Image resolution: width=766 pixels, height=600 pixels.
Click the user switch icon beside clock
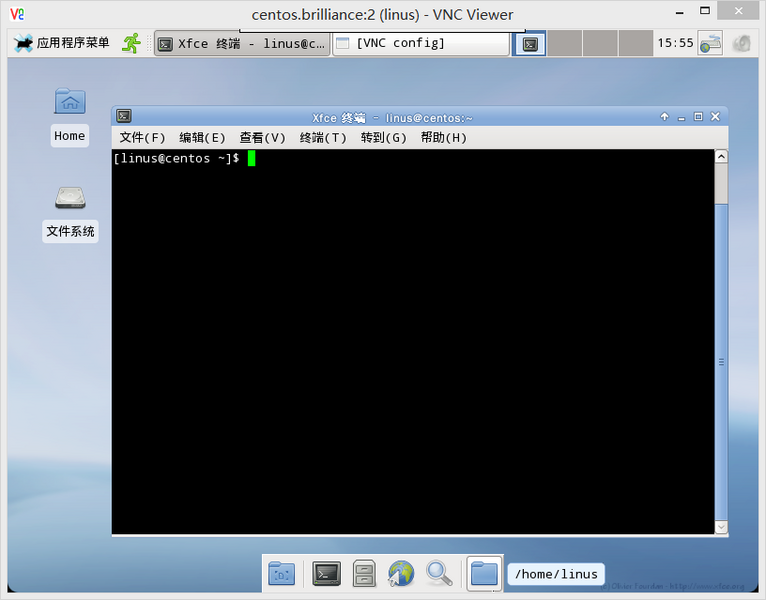(x=710, y=43)
